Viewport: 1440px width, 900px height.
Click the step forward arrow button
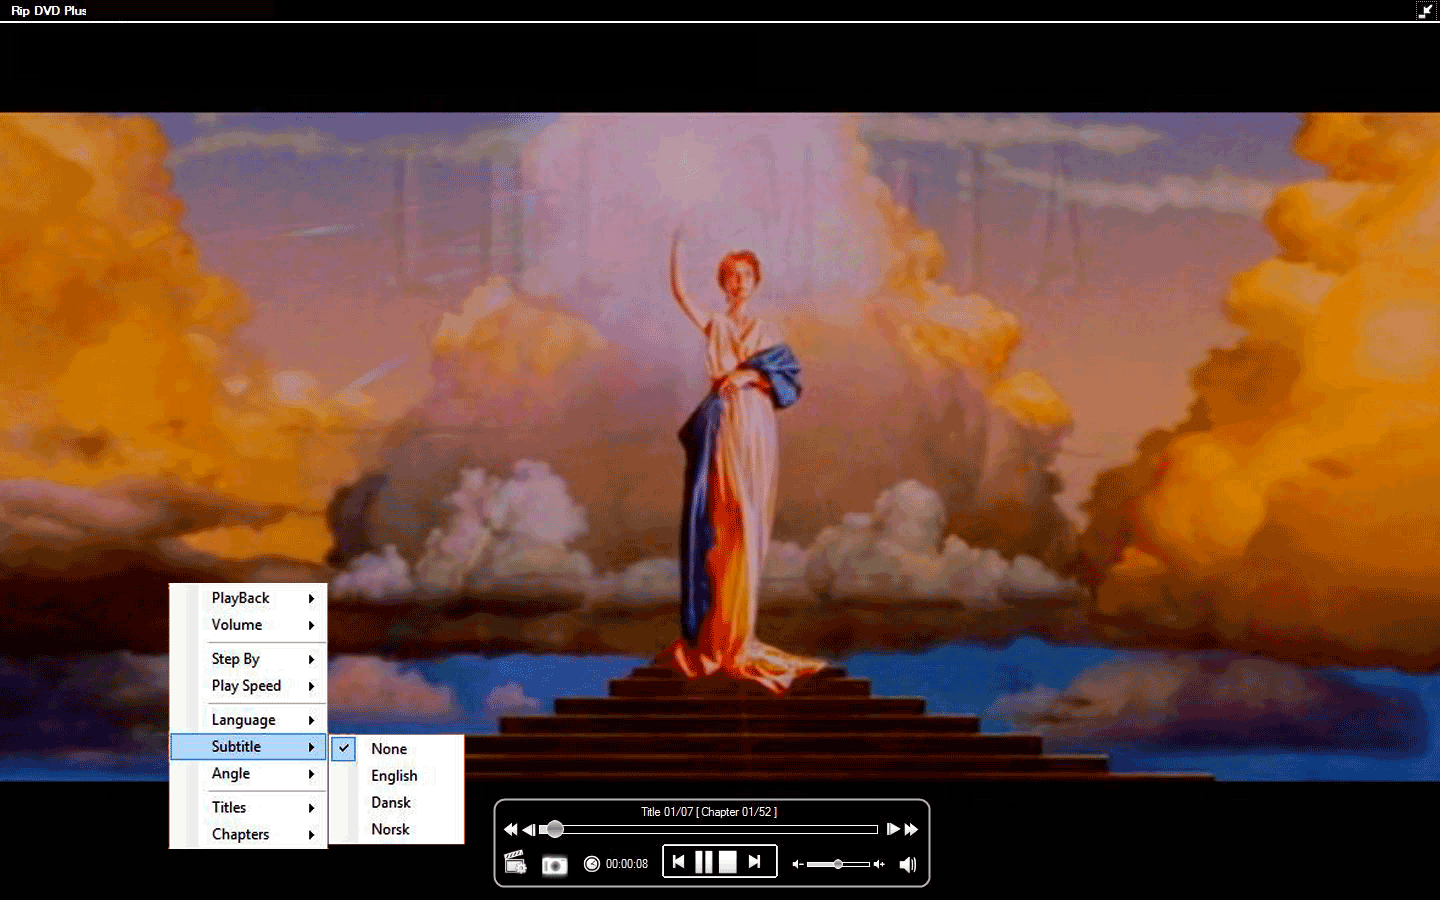(x=893, y=829)
